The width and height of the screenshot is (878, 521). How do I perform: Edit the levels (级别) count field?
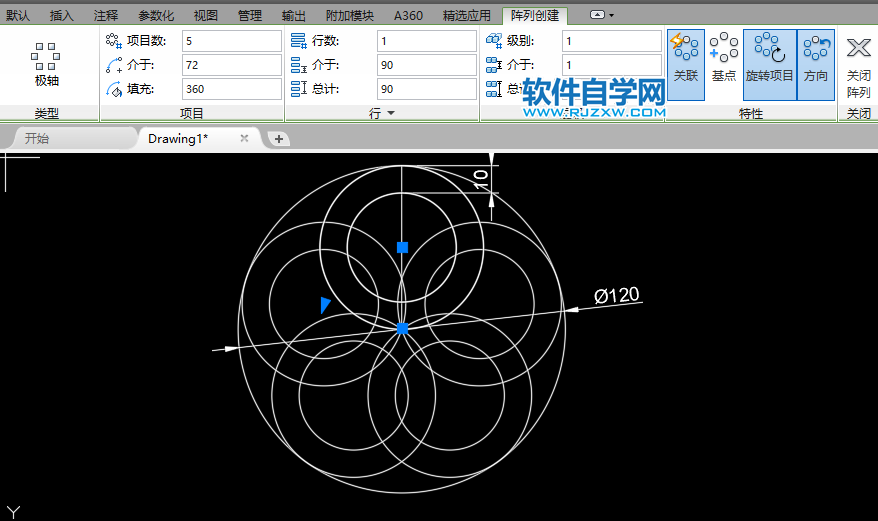(x=611, y=41)
